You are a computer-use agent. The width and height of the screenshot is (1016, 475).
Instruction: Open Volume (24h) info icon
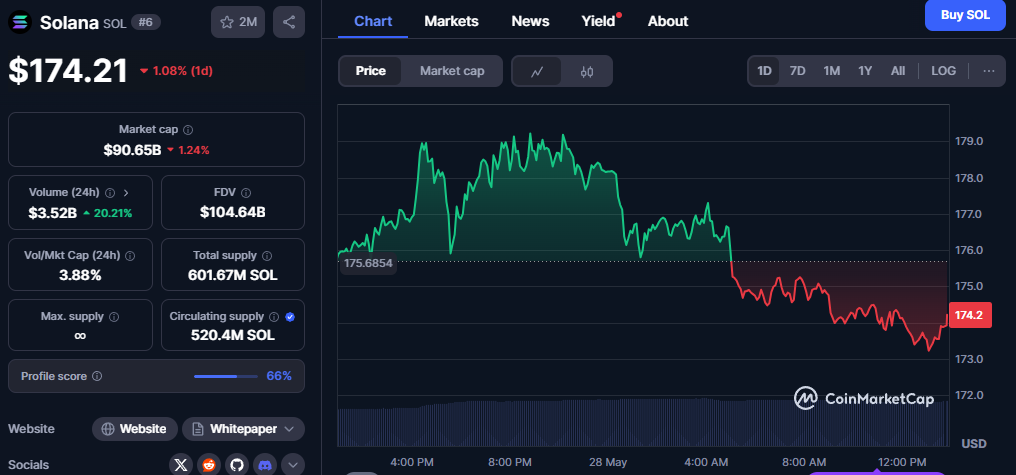coord(110,192)
